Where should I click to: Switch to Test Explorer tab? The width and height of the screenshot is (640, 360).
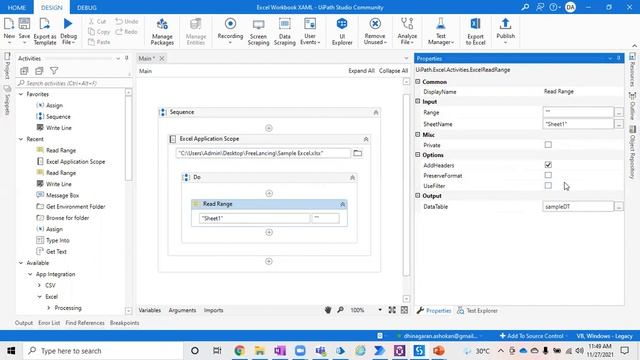pos(477,311)
